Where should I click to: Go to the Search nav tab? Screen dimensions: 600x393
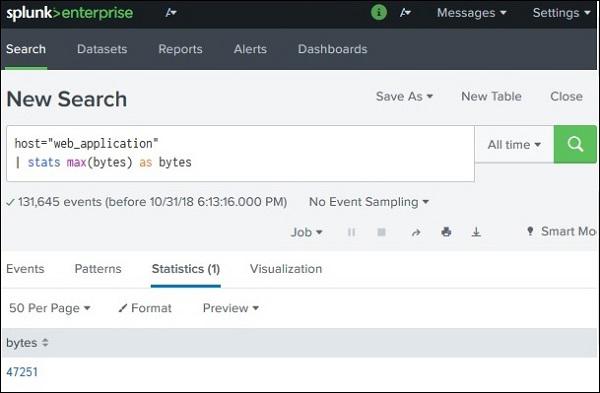tap(26, 49)
